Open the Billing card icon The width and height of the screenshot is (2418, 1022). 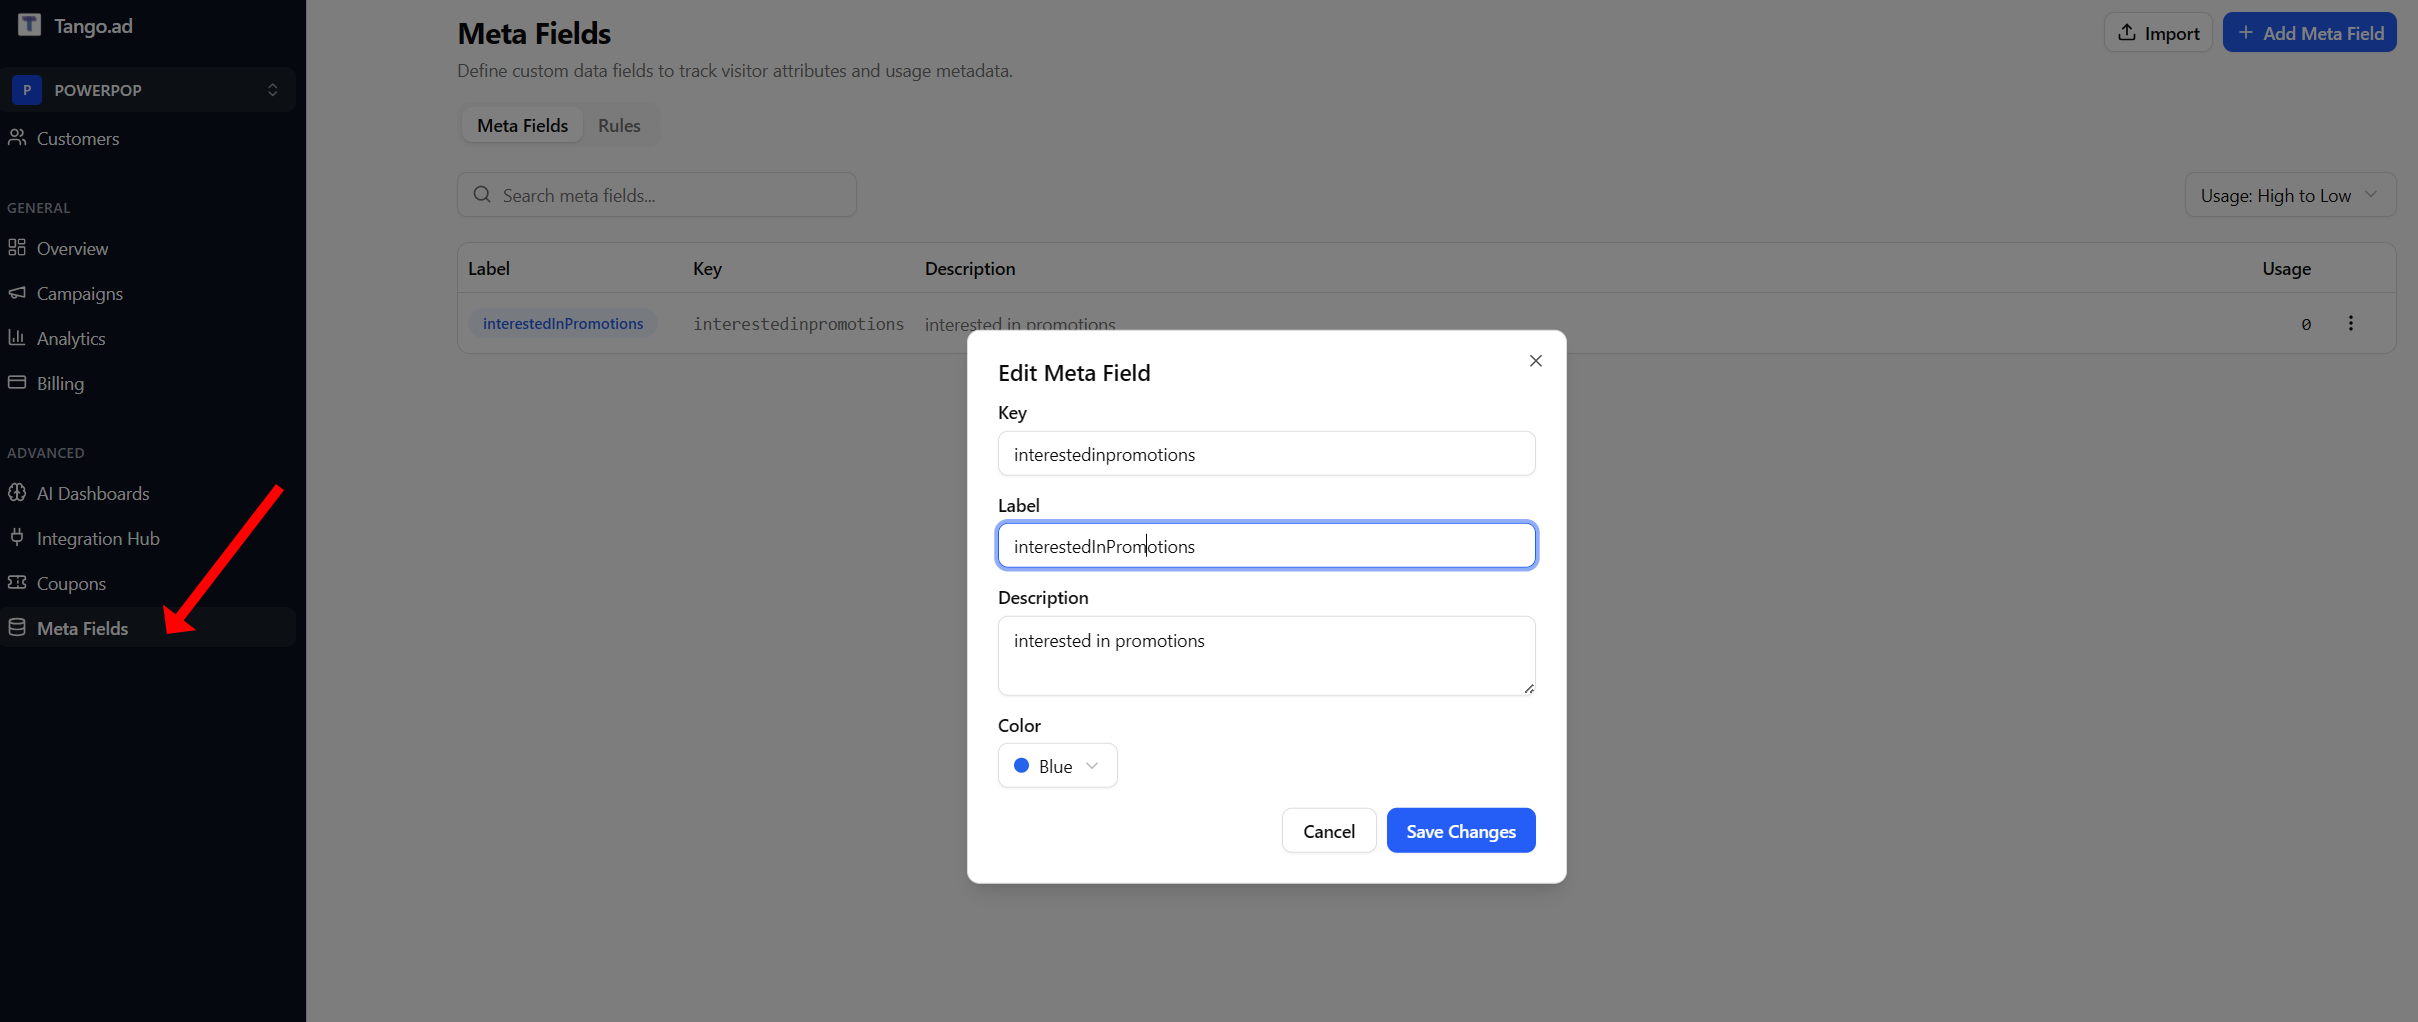tap(17, 383)
